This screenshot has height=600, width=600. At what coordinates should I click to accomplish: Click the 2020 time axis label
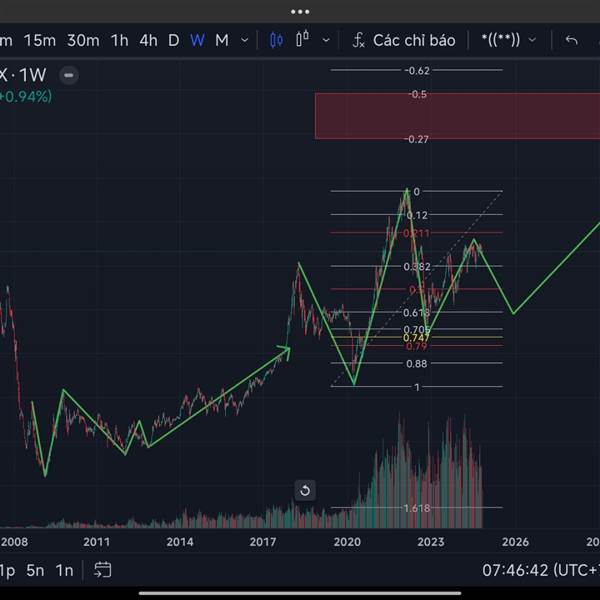point(347,542)
